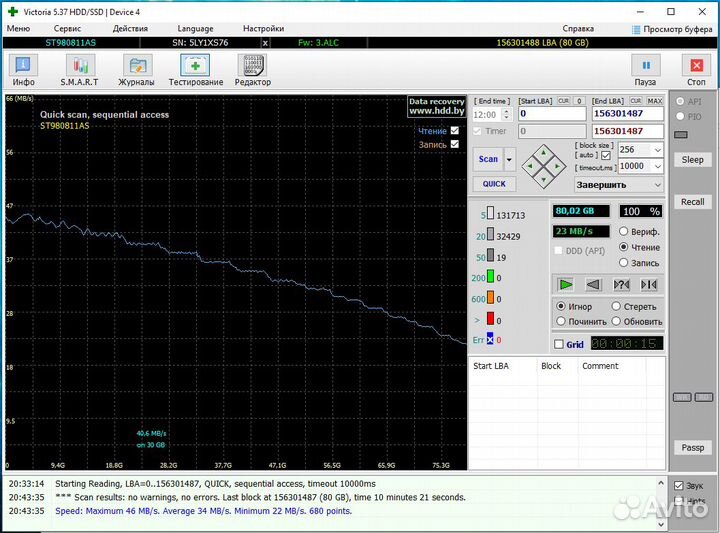
Task: Open the Сервис menu
Action: coord(67,28)
